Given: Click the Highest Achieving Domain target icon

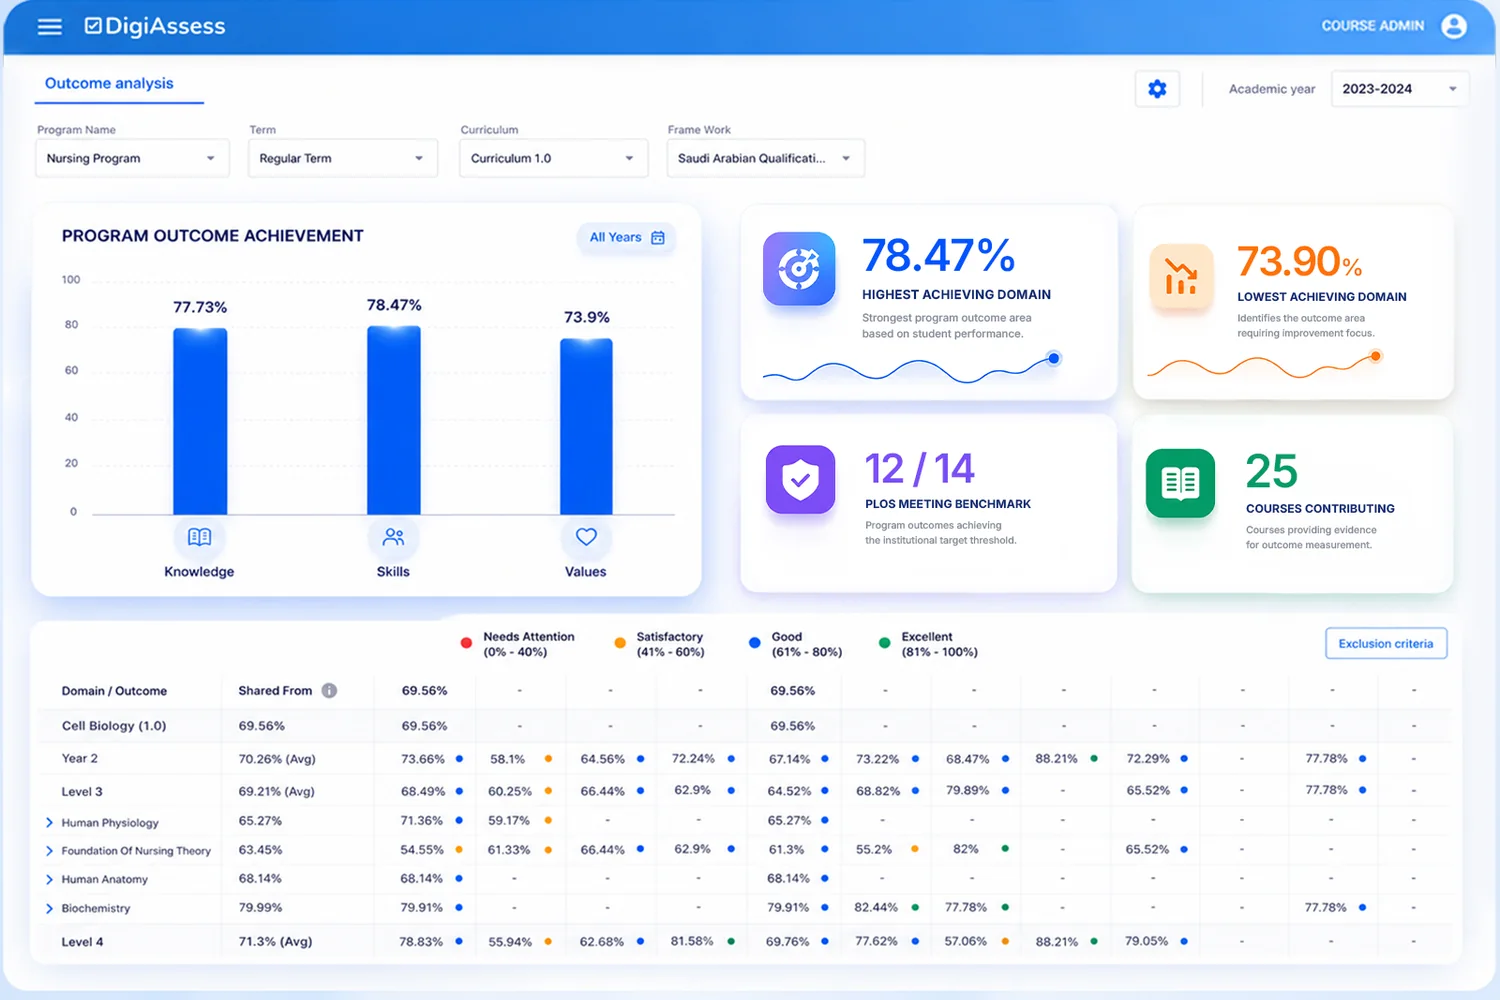Looking at the screenshot, I should pyautogui.click(x=799, y=269).
